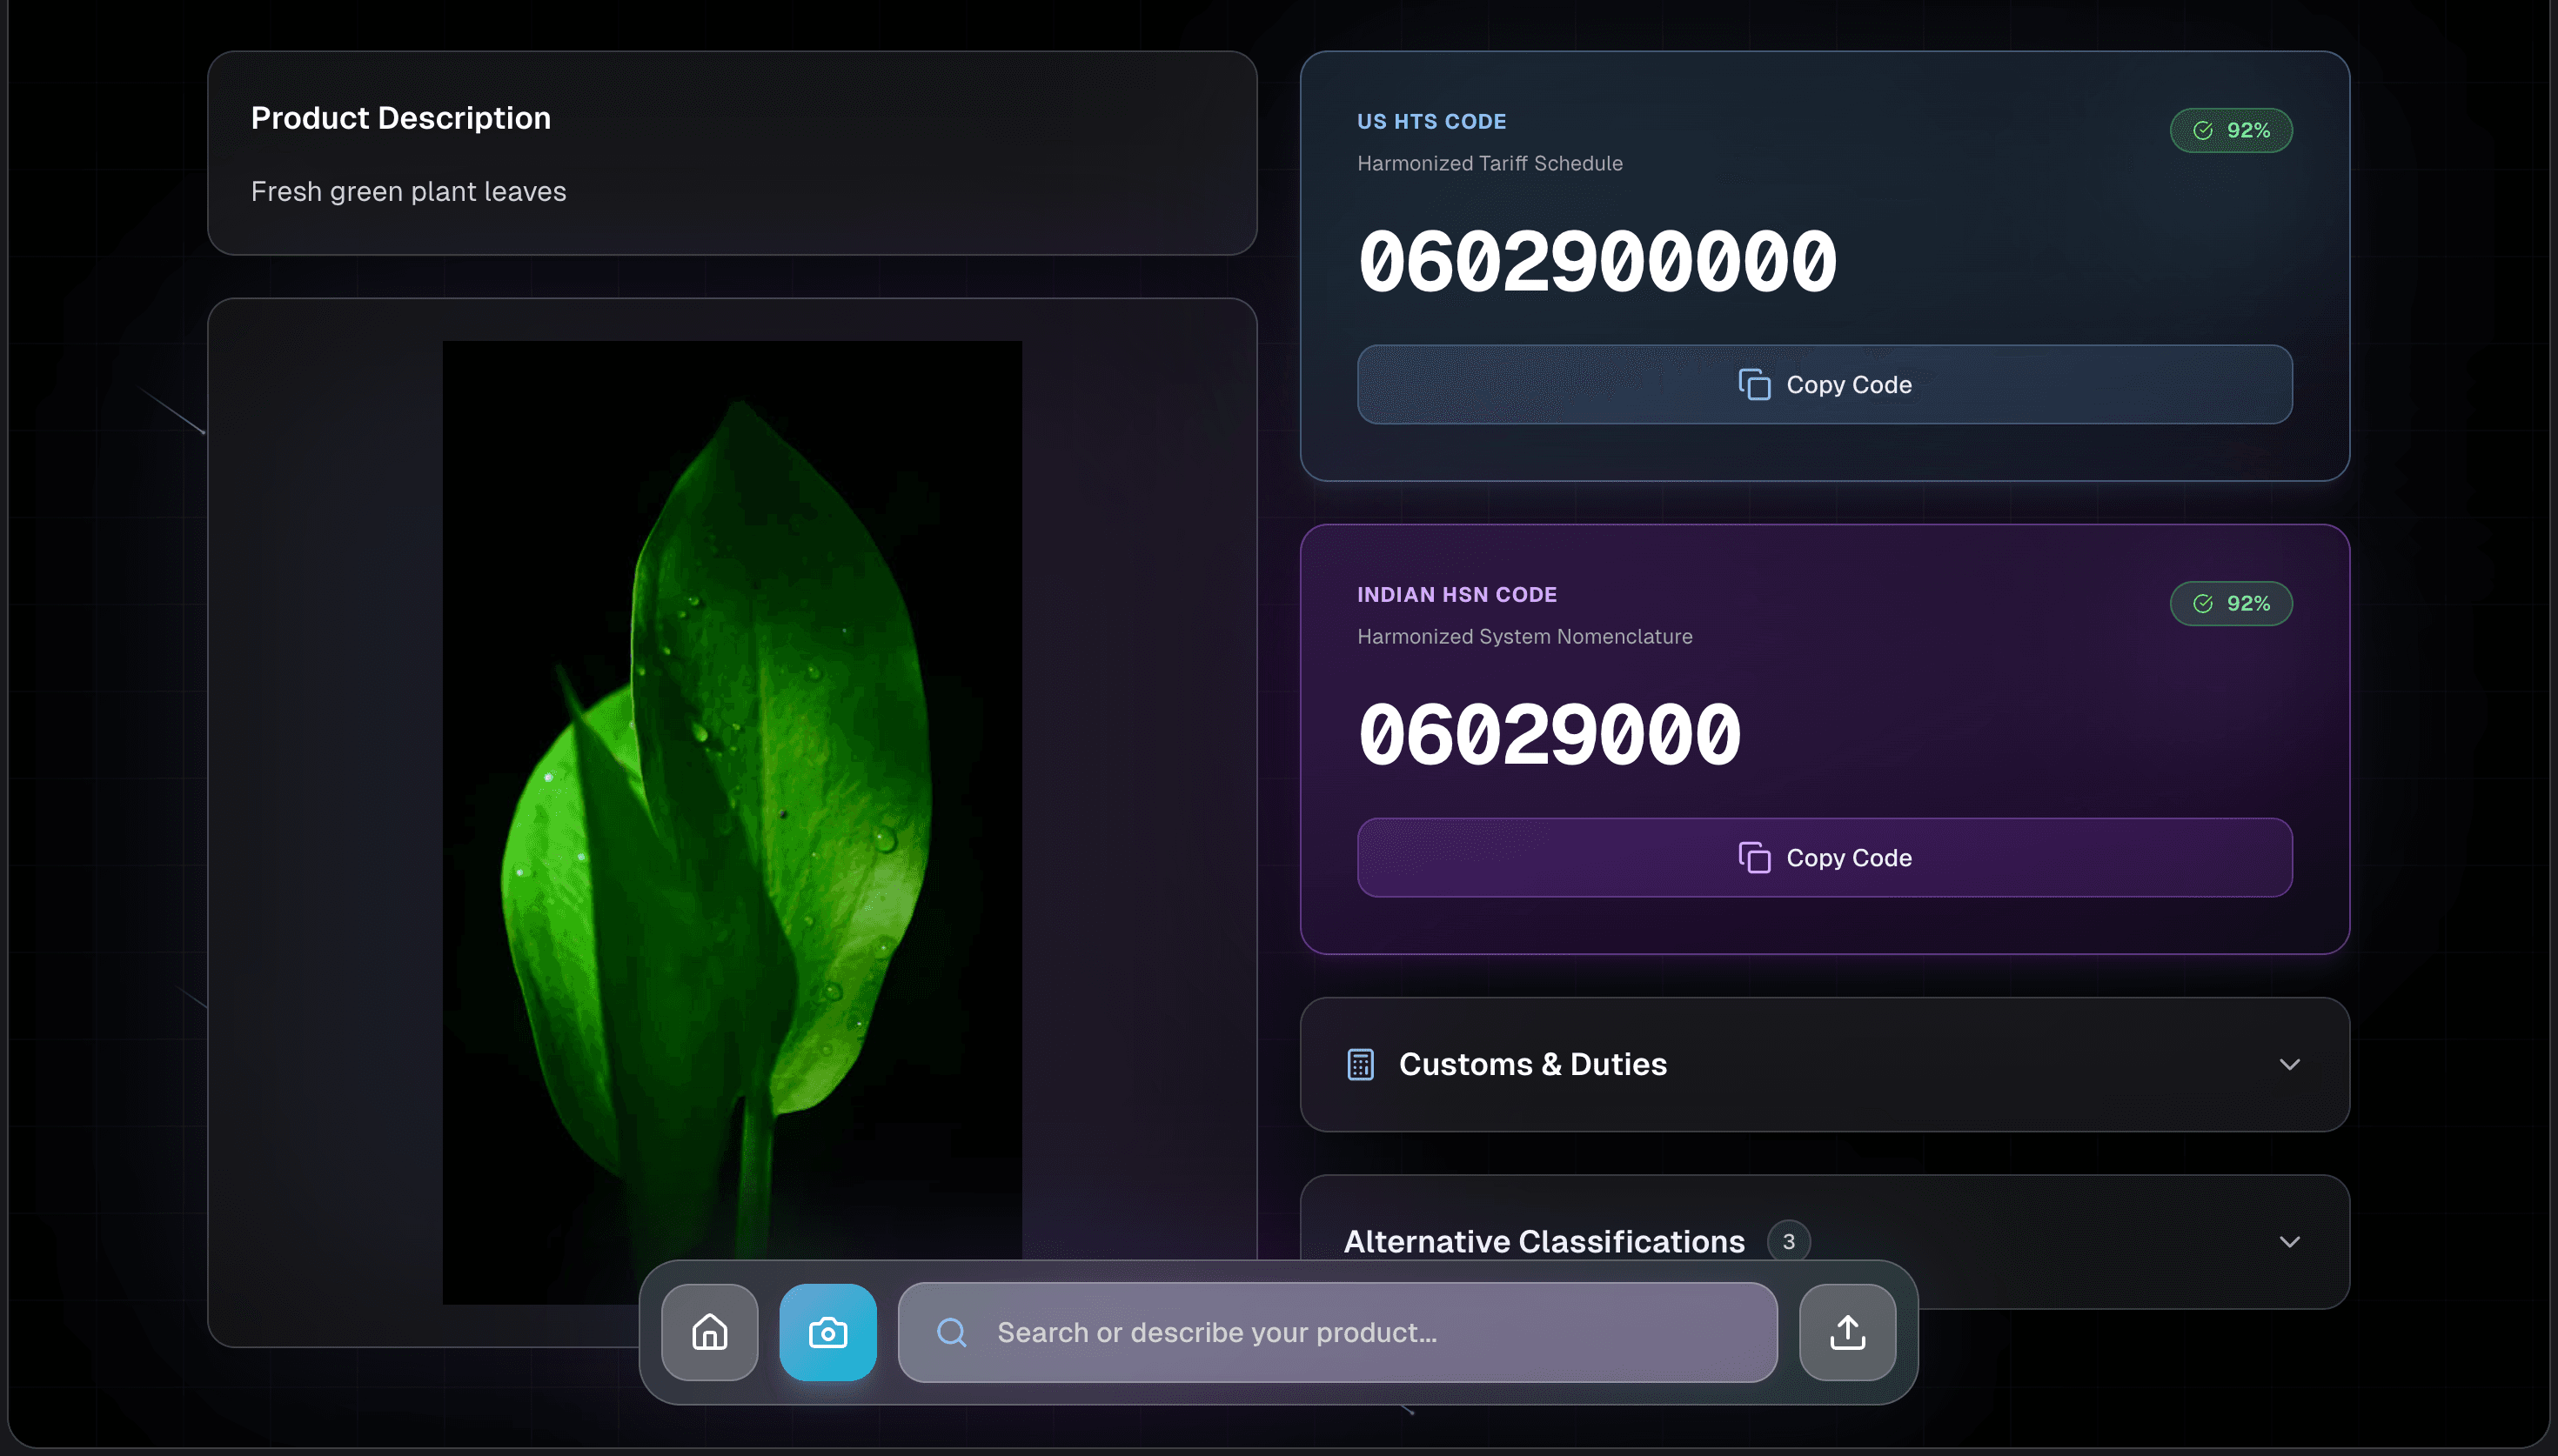Click copy icon in US HTS card
Viewport: 2558px width, 1456px height.
coord(1754,384)
